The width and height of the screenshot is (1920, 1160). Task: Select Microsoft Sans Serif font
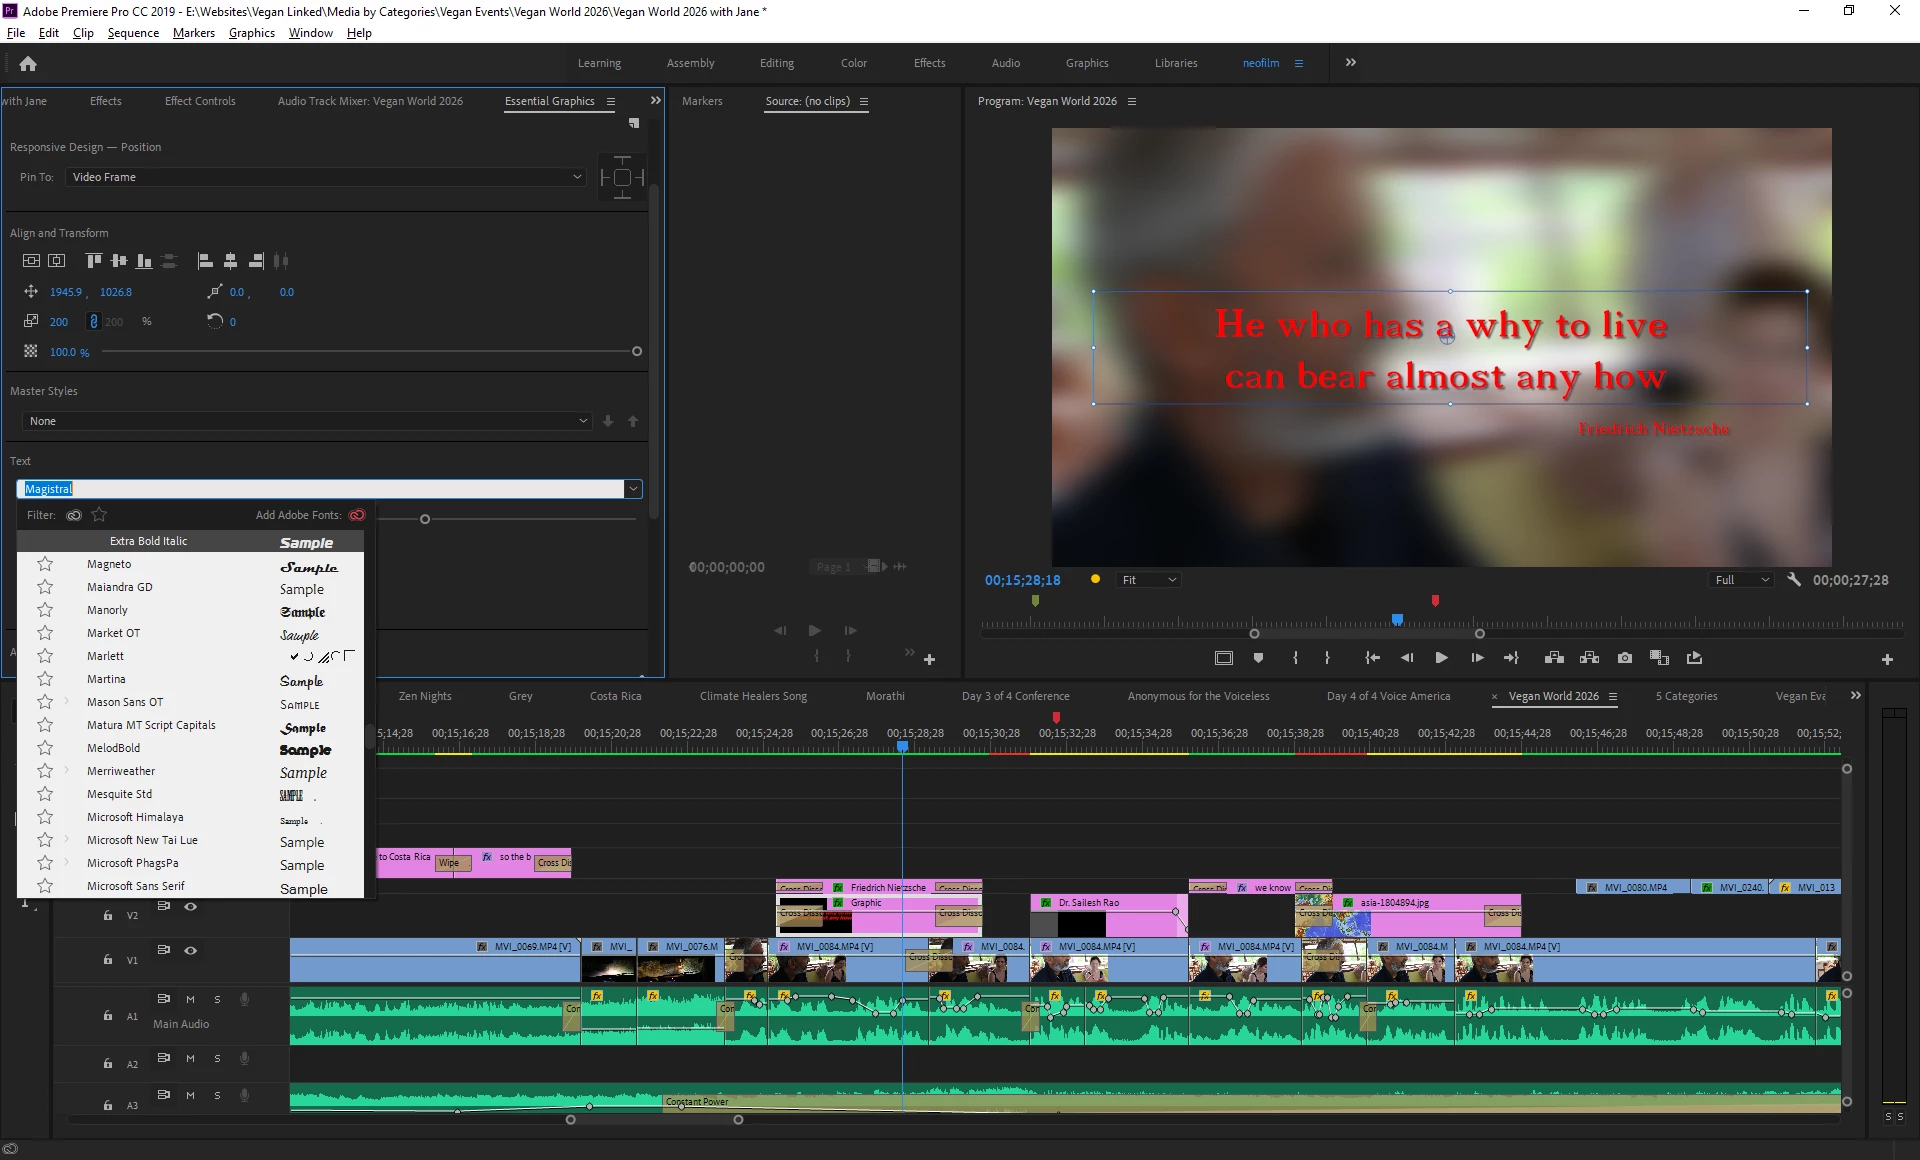click(136, 886)
